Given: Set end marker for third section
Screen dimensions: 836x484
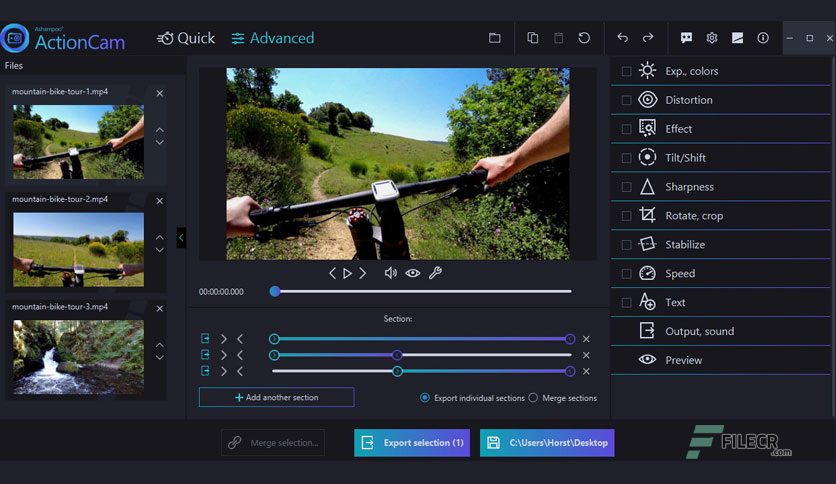Looking at the screenshot, I should (x=240, y=371).
